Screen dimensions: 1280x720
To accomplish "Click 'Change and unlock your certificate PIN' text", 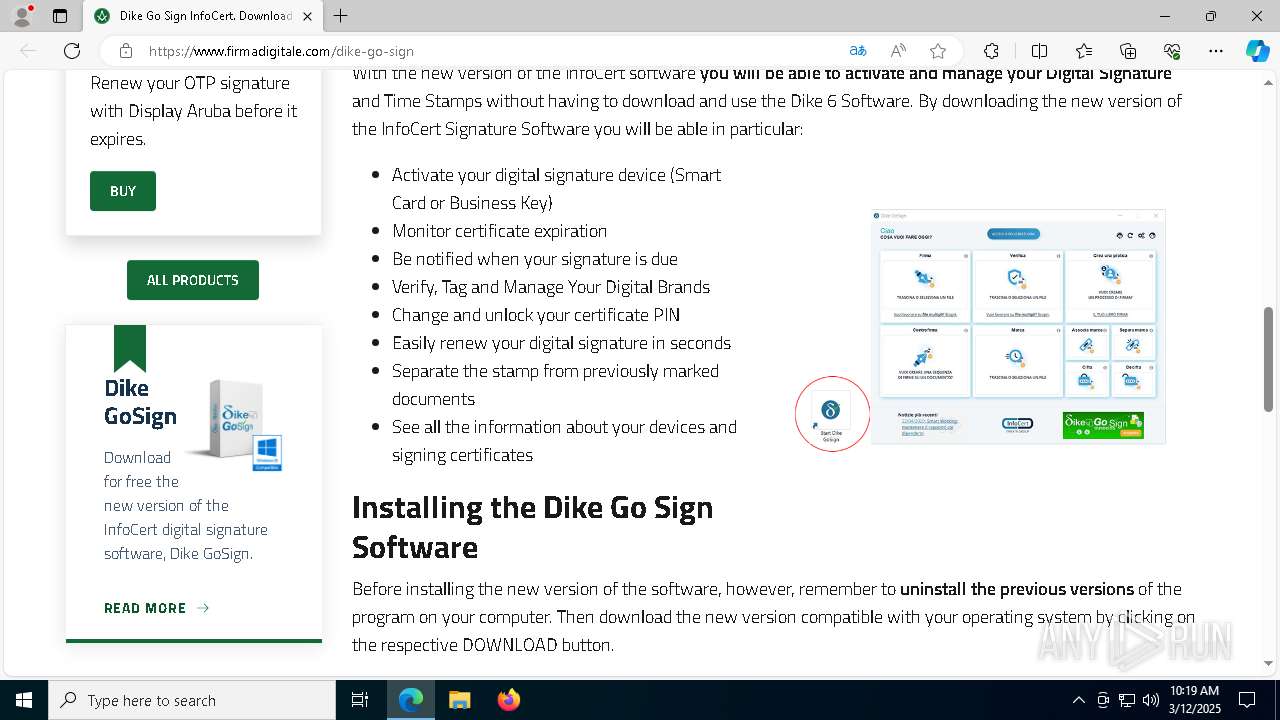I will coord(536,315).
